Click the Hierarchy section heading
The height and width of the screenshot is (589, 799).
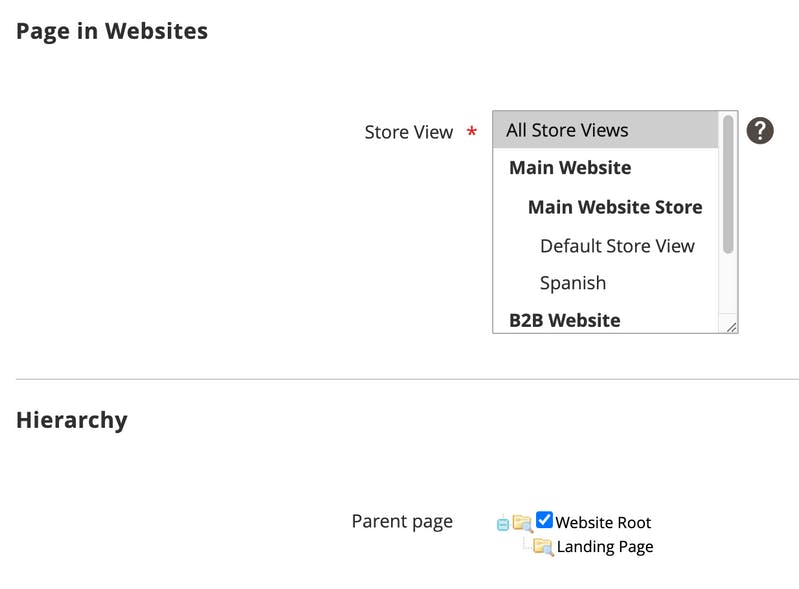click(72, 420)
